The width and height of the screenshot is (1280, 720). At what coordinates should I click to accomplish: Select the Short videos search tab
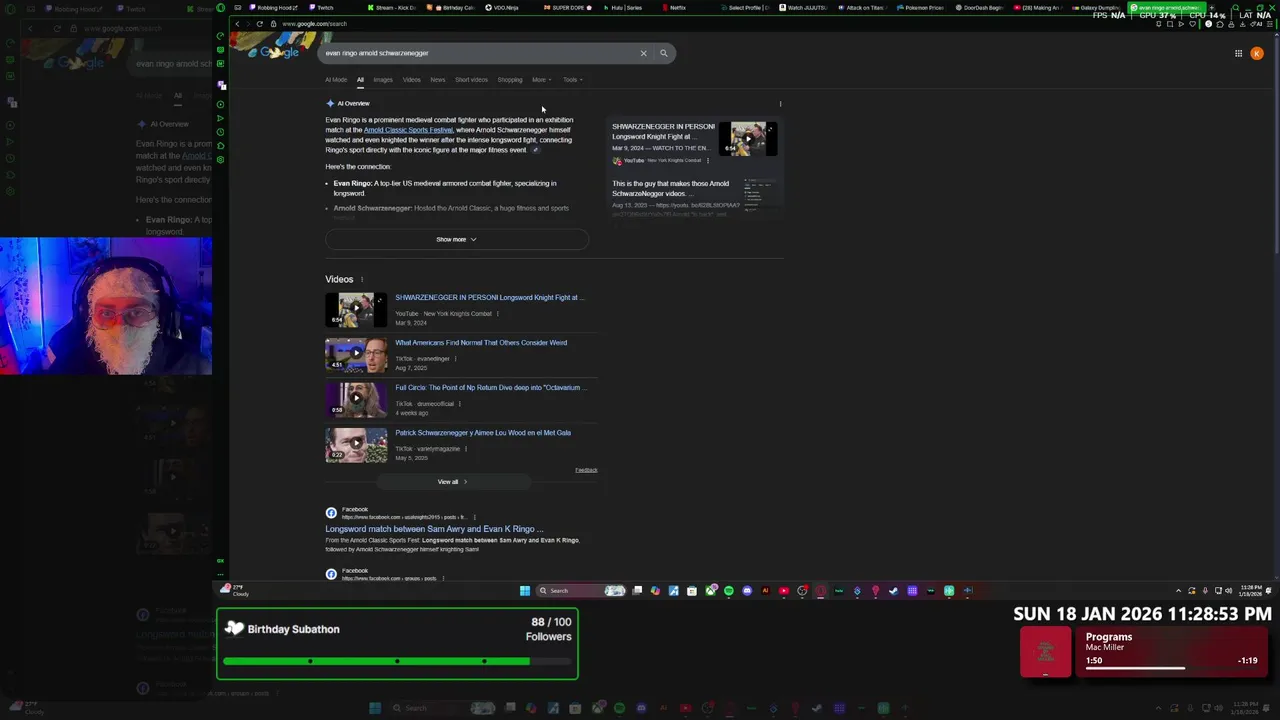[471, 80]
